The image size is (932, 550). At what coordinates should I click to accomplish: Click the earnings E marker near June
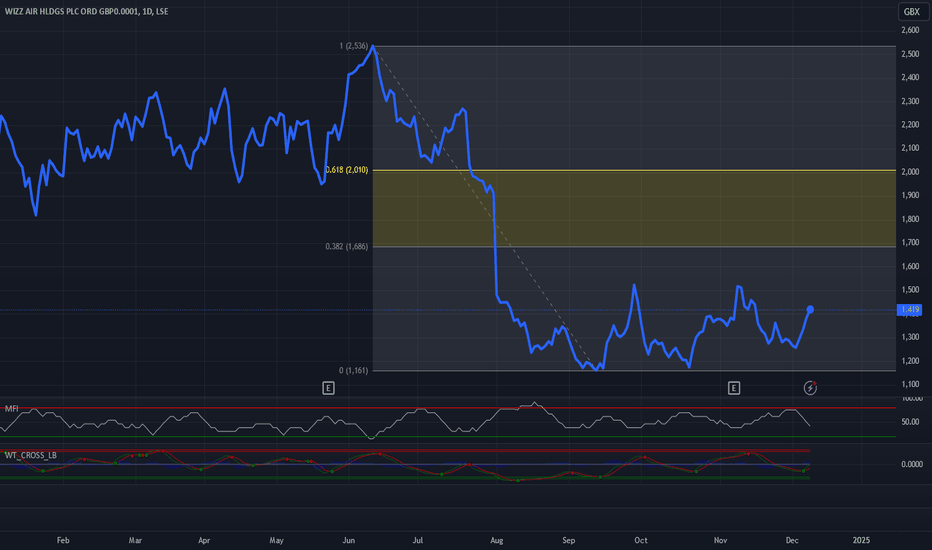328,388
